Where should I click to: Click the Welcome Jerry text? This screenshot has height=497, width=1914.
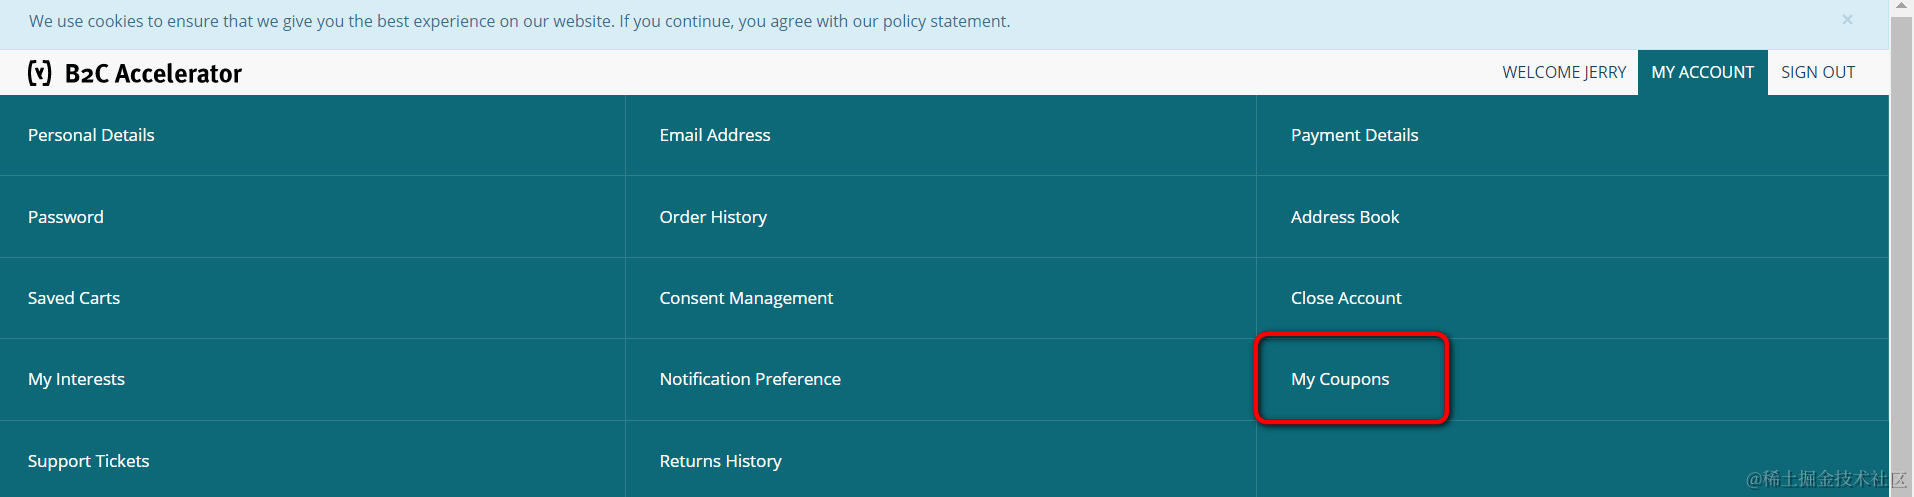1564,73
